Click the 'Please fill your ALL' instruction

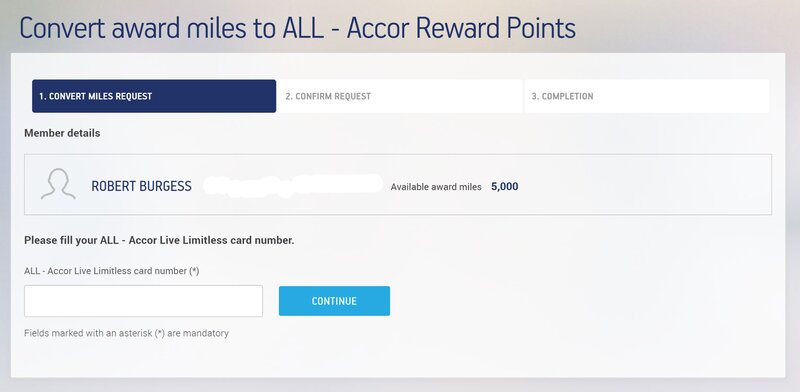[159, 240]
